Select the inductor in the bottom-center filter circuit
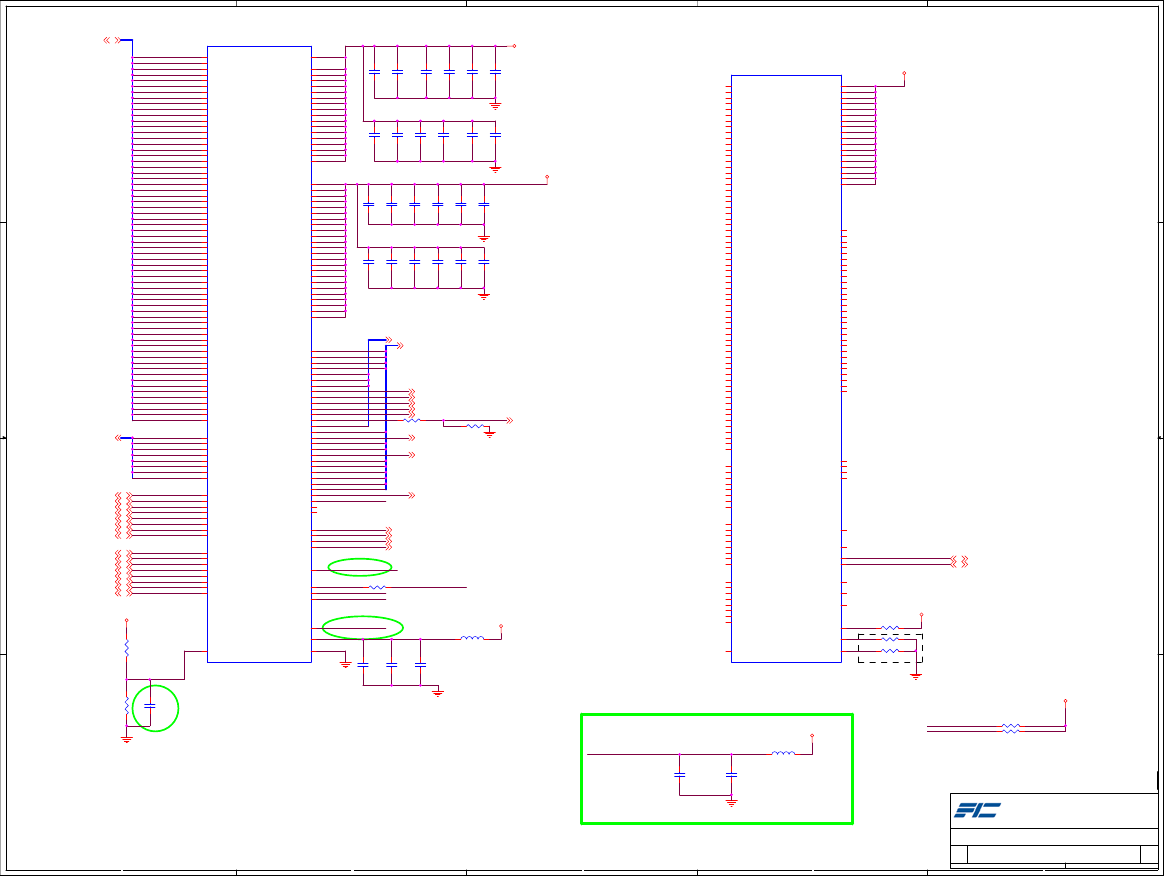Image resolution: width=1164 pixels, height=876 pixels. [x=783, y=753]
